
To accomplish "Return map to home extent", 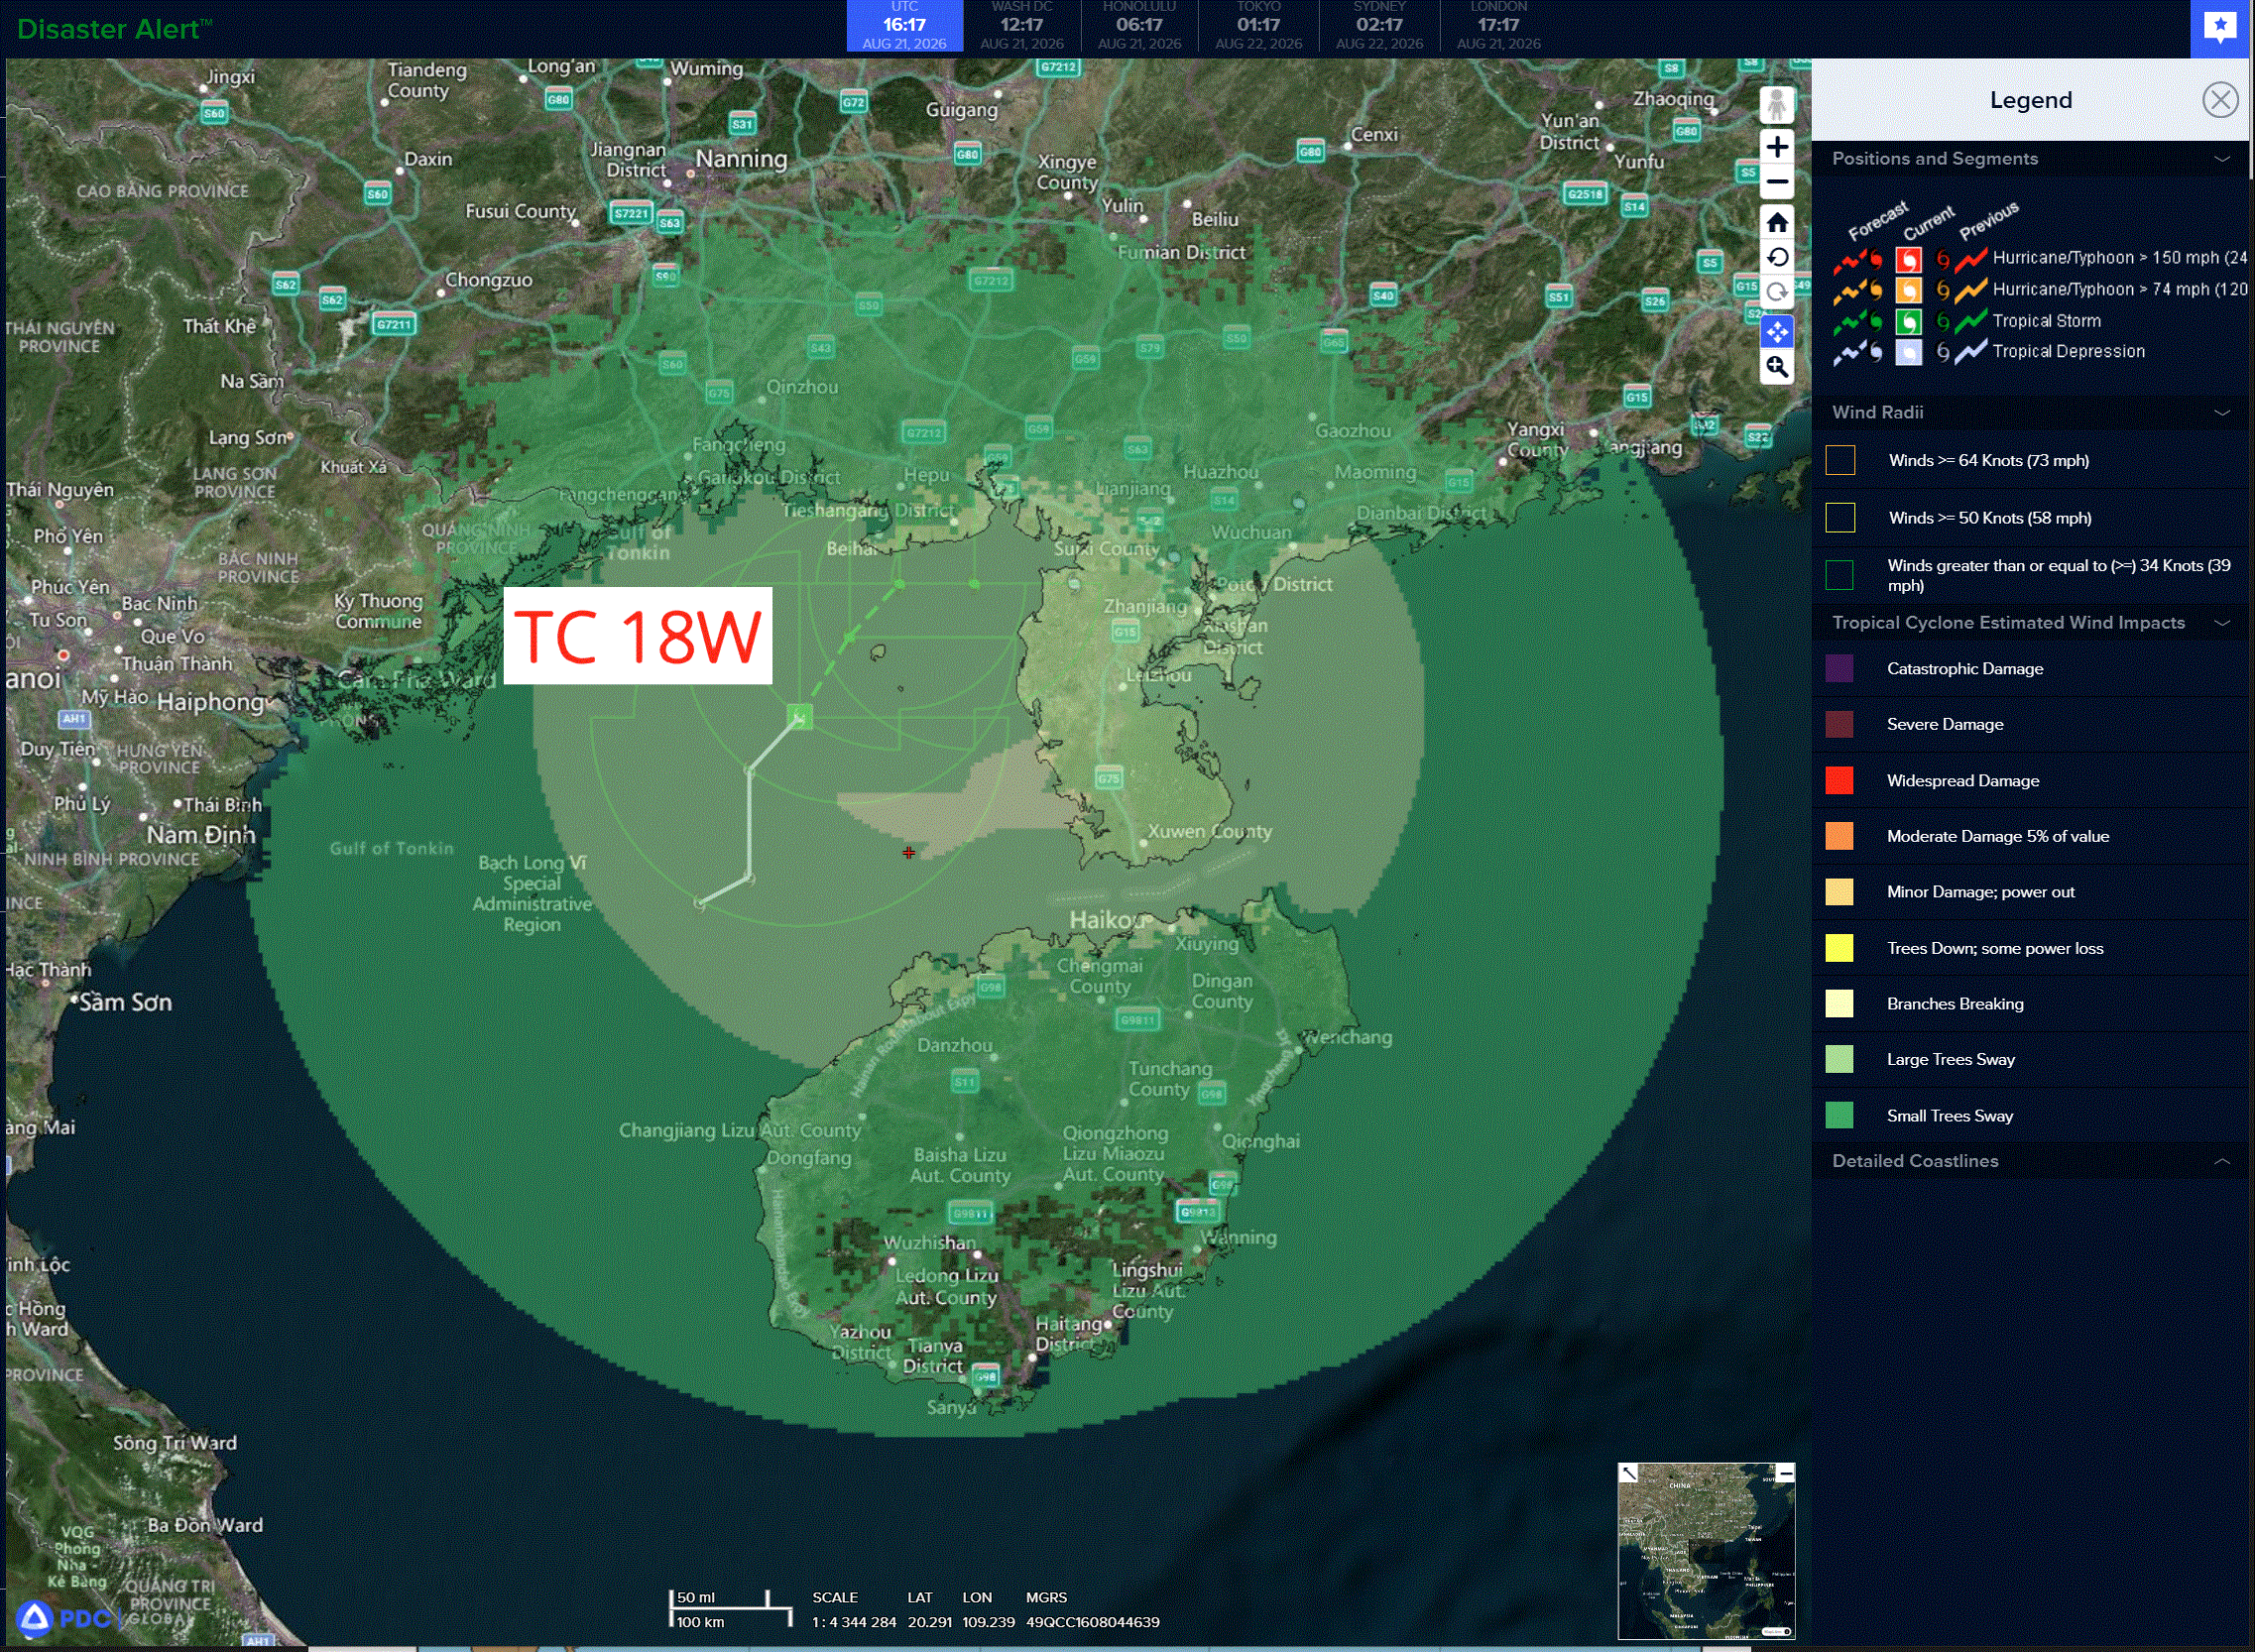I will click(x=1776, y=222).
